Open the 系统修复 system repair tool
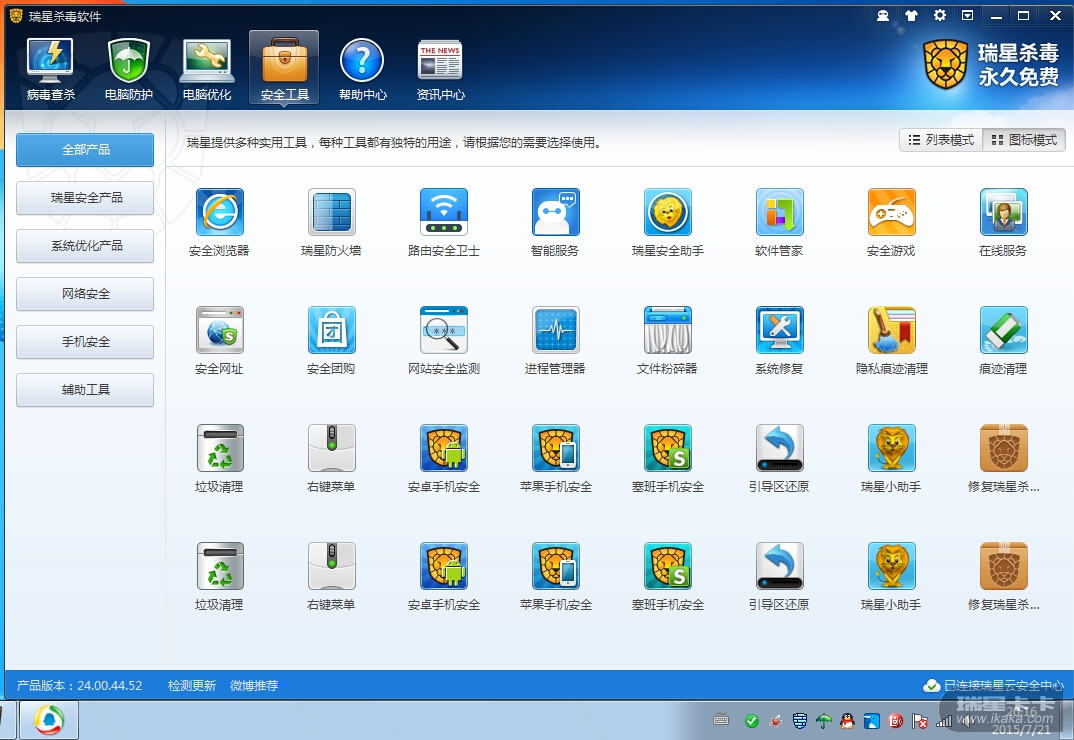The image size is (1074, 740). [779, 330]
